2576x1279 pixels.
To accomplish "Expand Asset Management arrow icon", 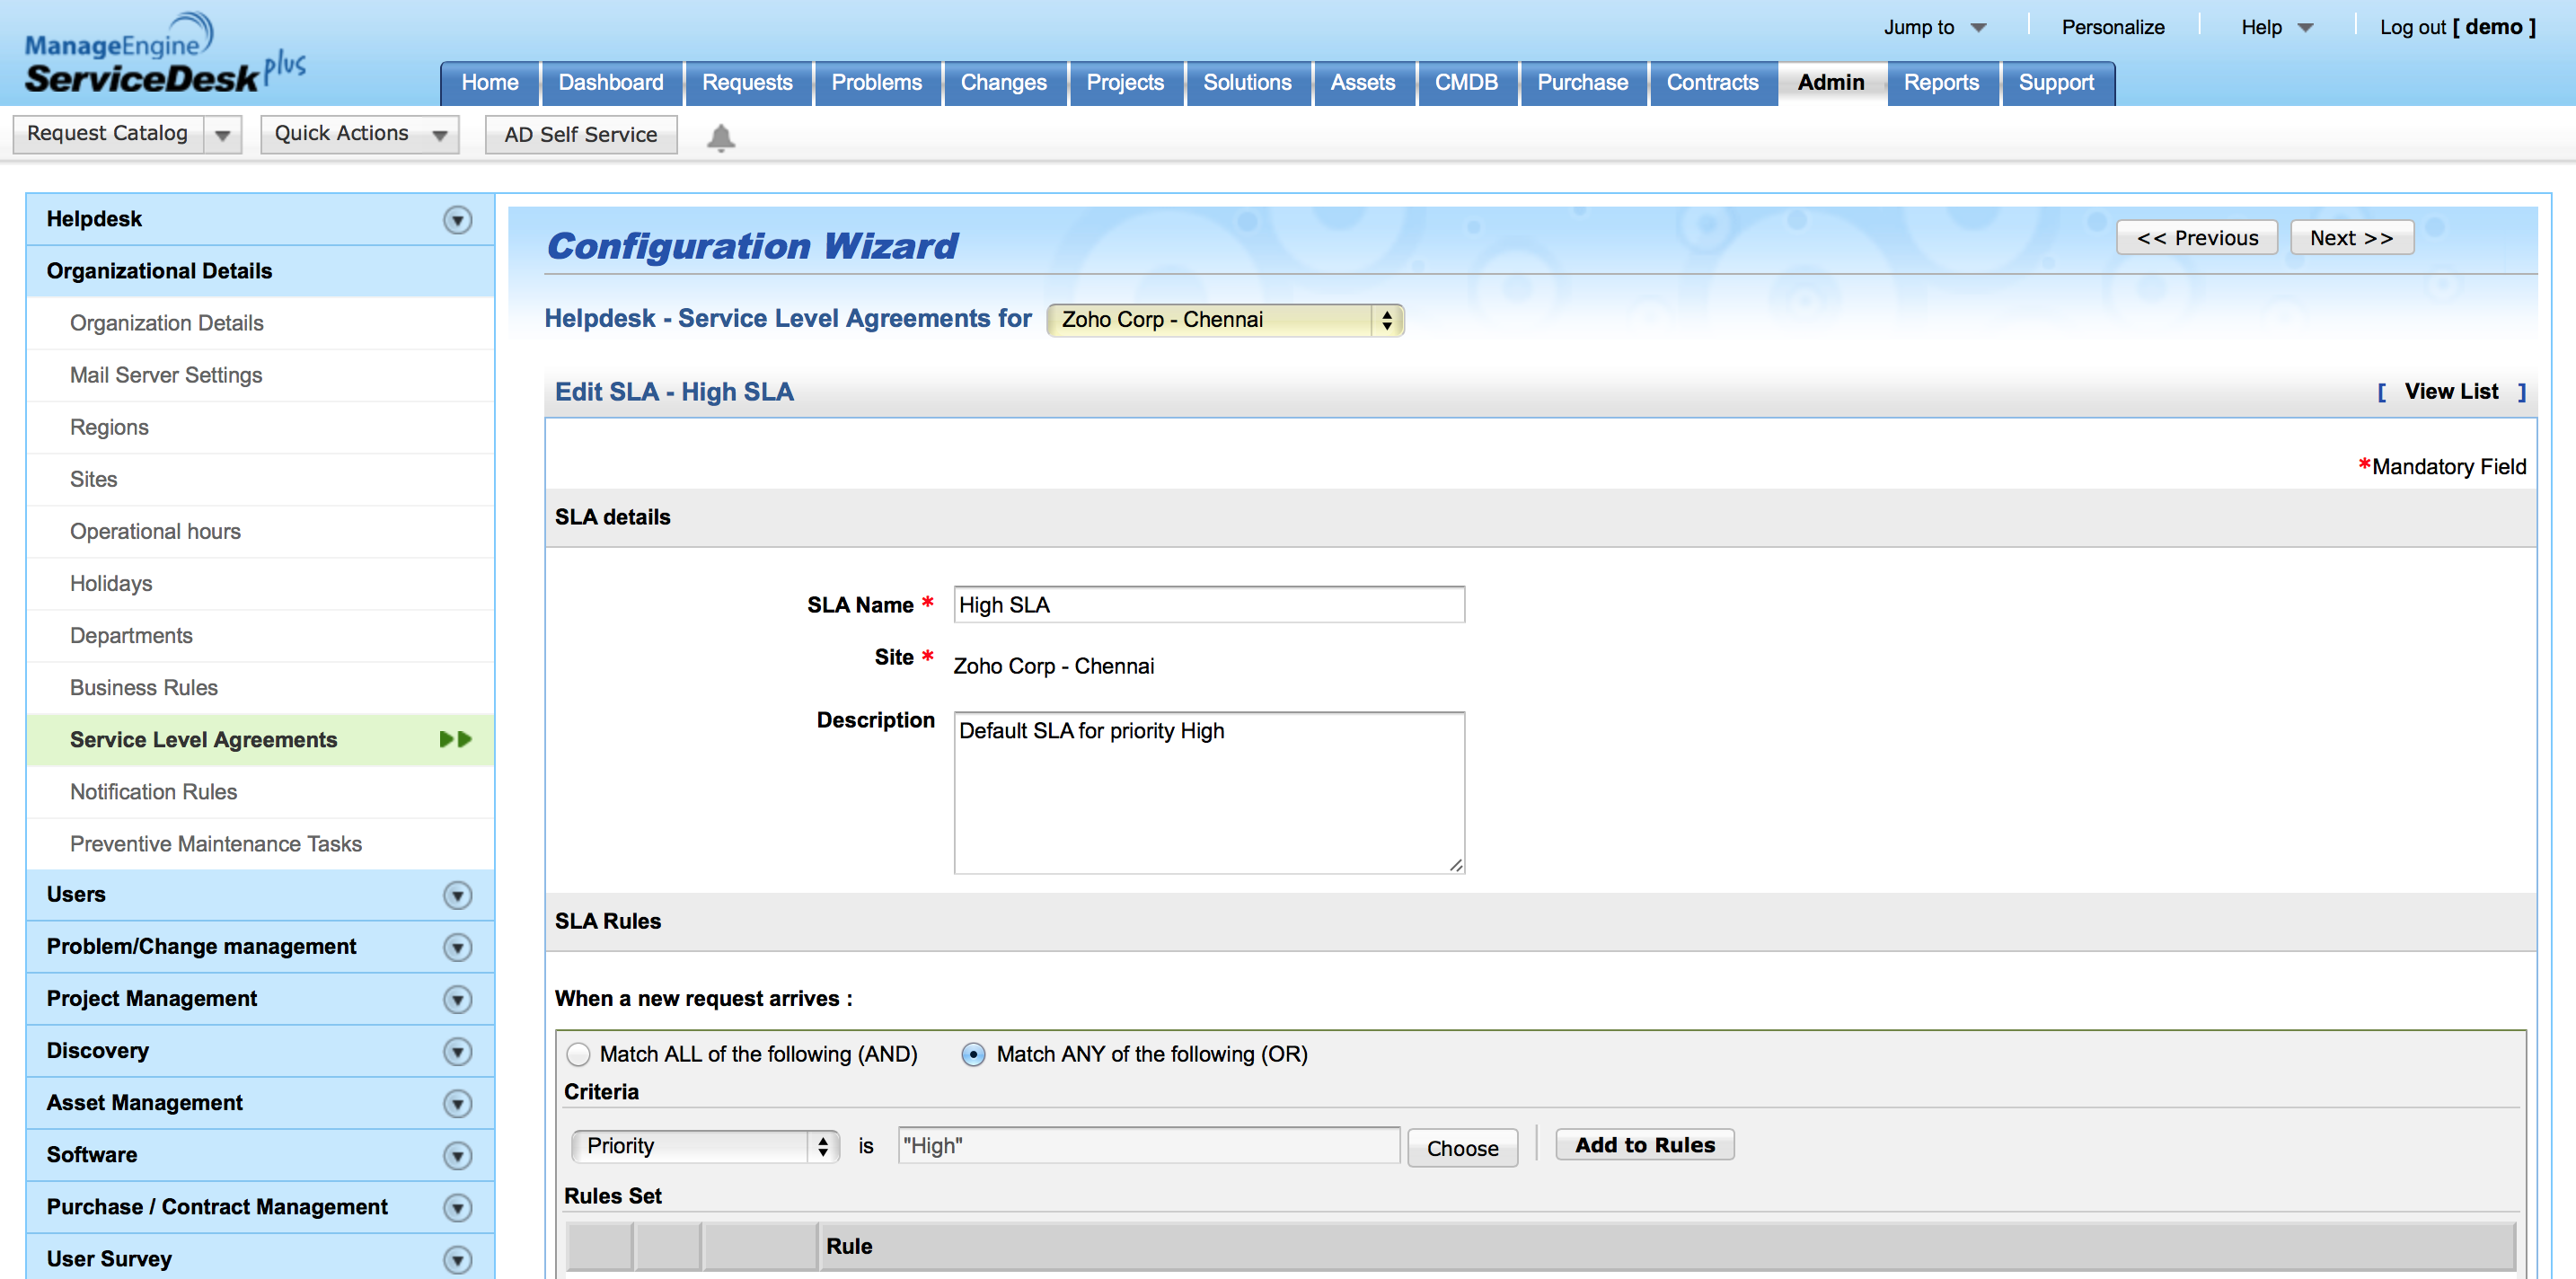I will pyautogui.click(x=457, y=1103).
